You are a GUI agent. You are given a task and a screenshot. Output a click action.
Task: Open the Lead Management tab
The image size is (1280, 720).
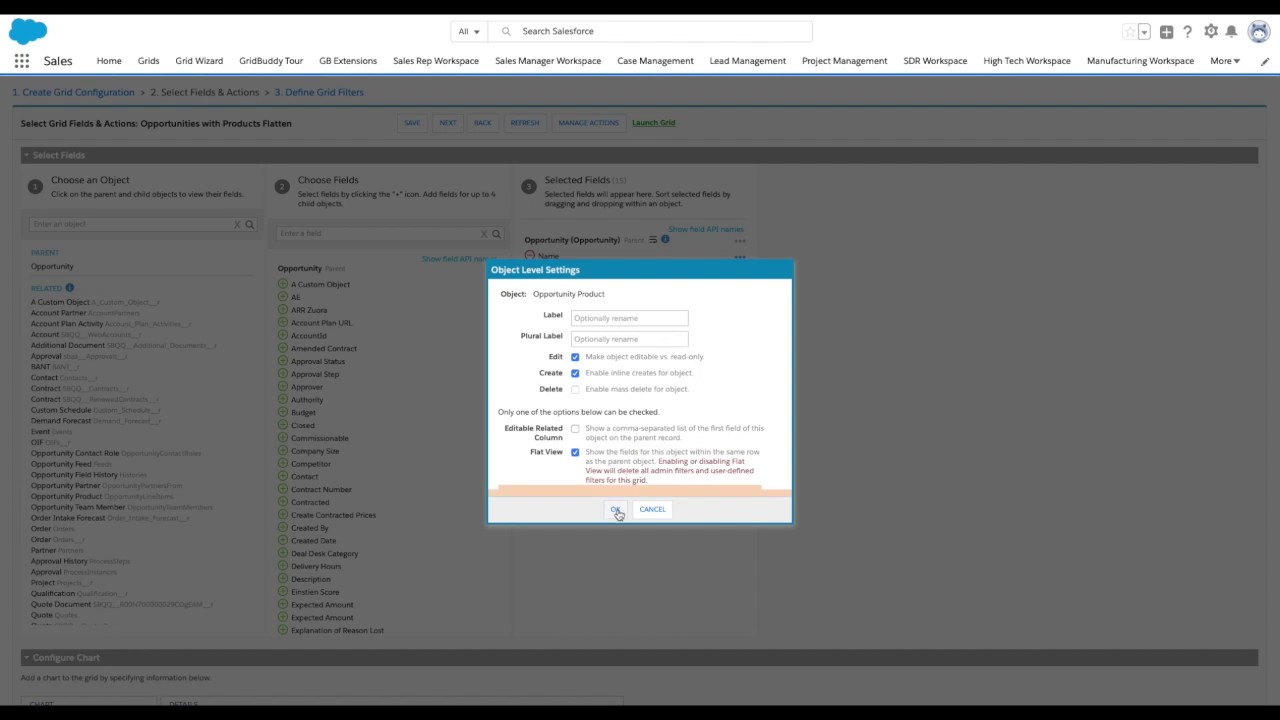pyautogui.click(x=748, y=61)
